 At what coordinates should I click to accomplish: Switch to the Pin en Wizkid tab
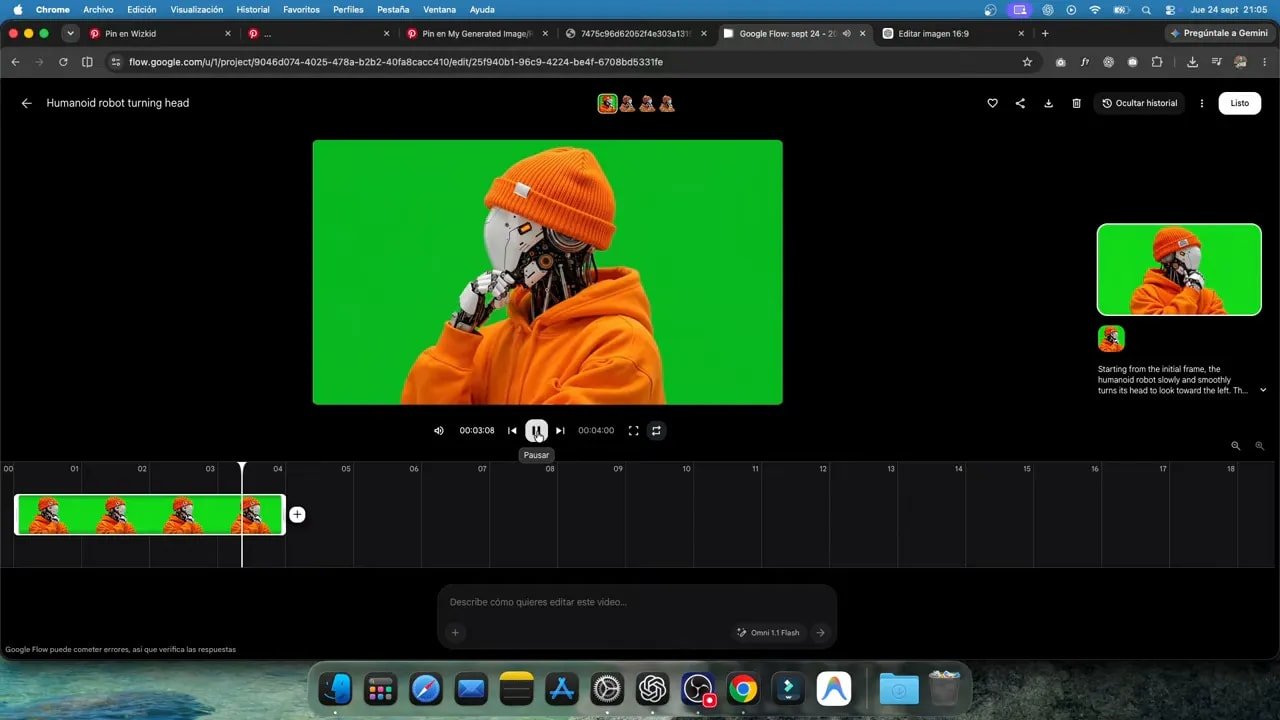(160, 33)
